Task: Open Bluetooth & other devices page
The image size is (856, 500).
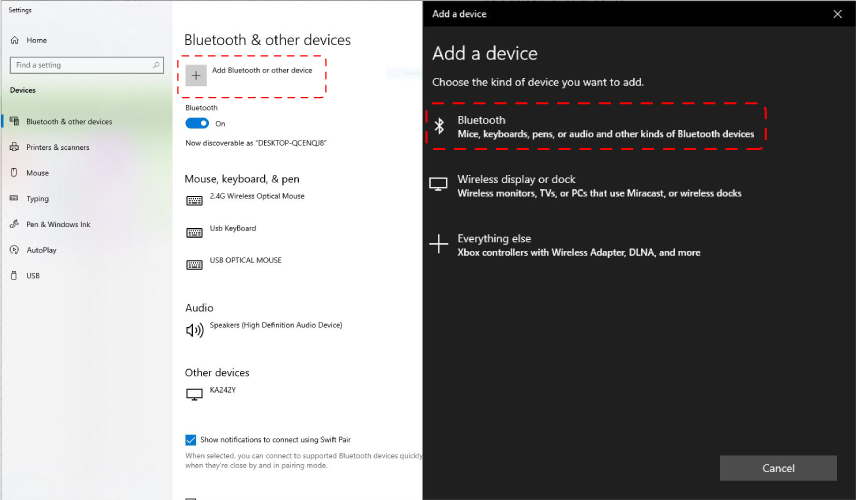Action: [x=69, y=121]
